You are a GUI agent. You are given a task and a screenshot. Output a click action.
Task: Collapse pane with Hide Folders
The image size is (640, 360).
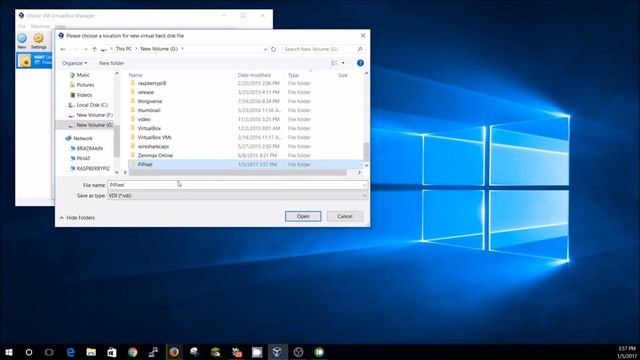tap(77, 218)
